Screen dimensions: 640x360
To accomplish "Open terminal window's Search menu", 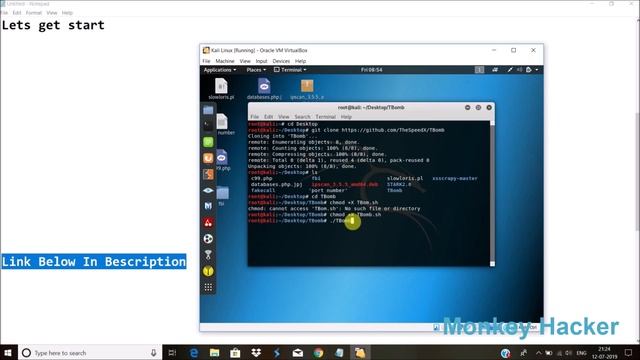I will (302, 117).
